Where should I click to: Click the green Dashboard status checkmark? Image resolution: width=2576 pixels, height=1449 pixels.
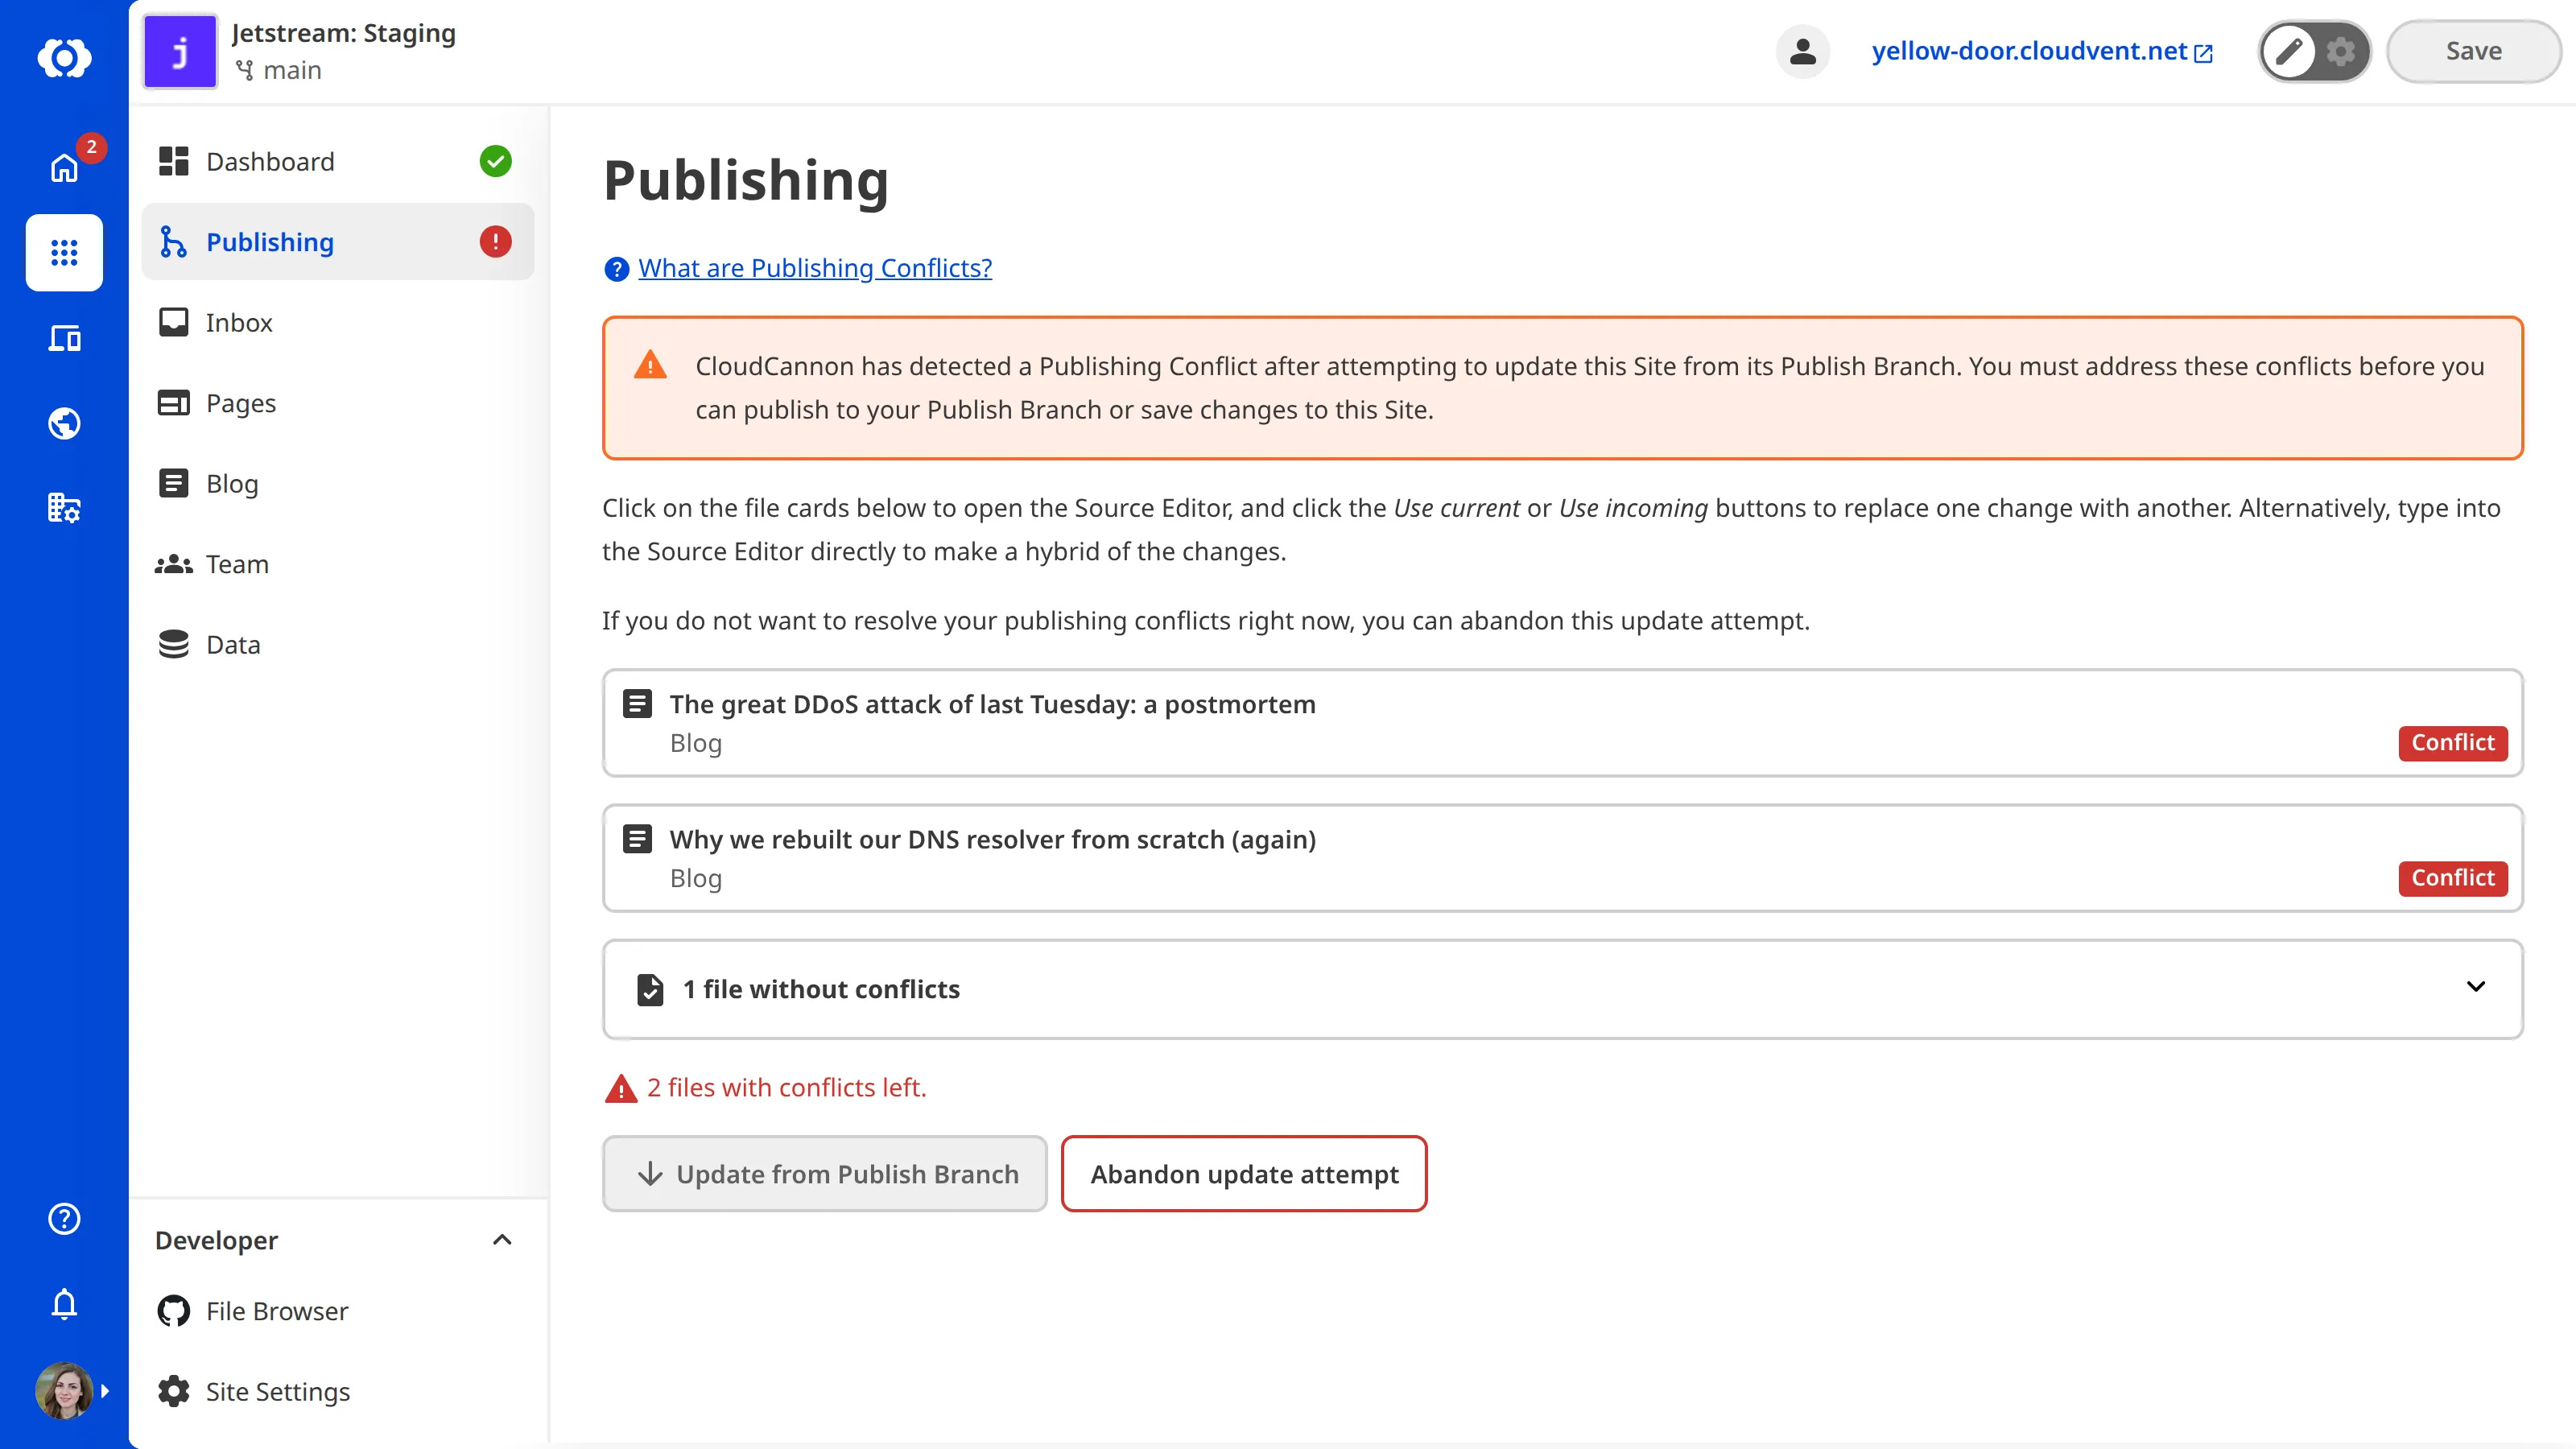click(x=495, y=161)
